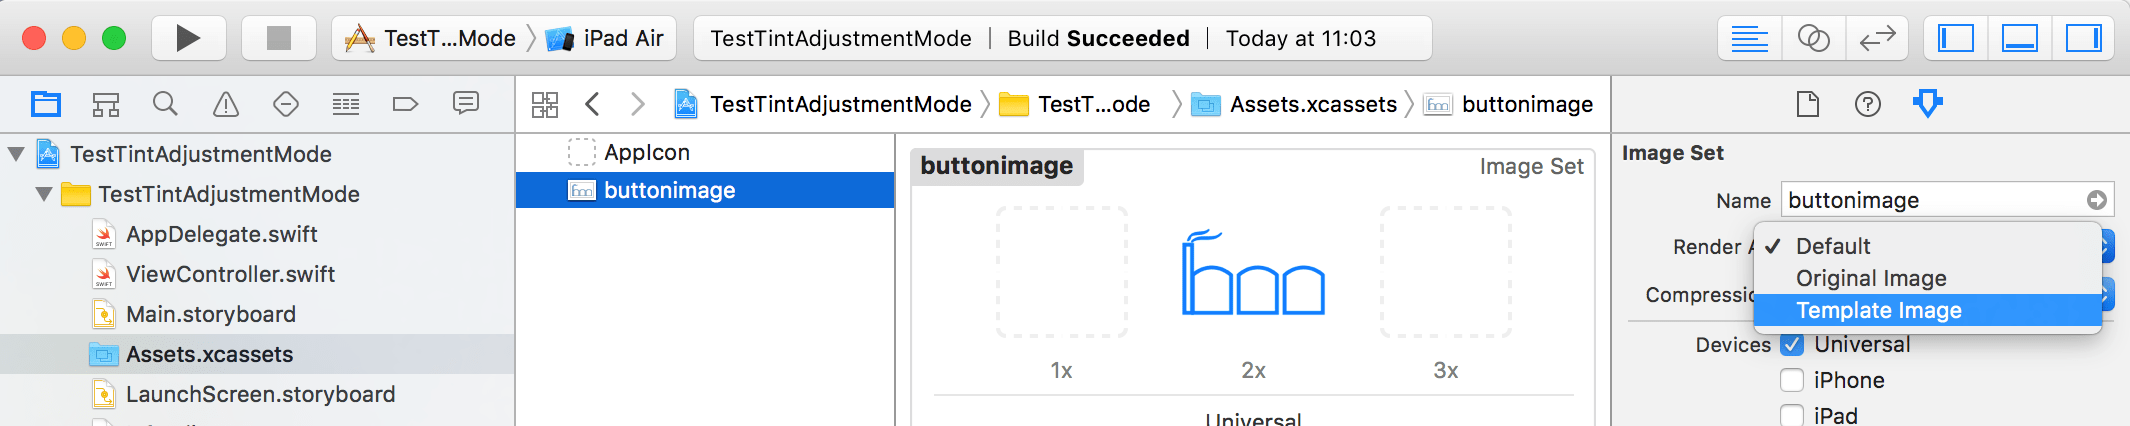2130x426 pixels.
Task: Choose Original Image render option
Action: pyautogui.click(x=1927, y=278)
